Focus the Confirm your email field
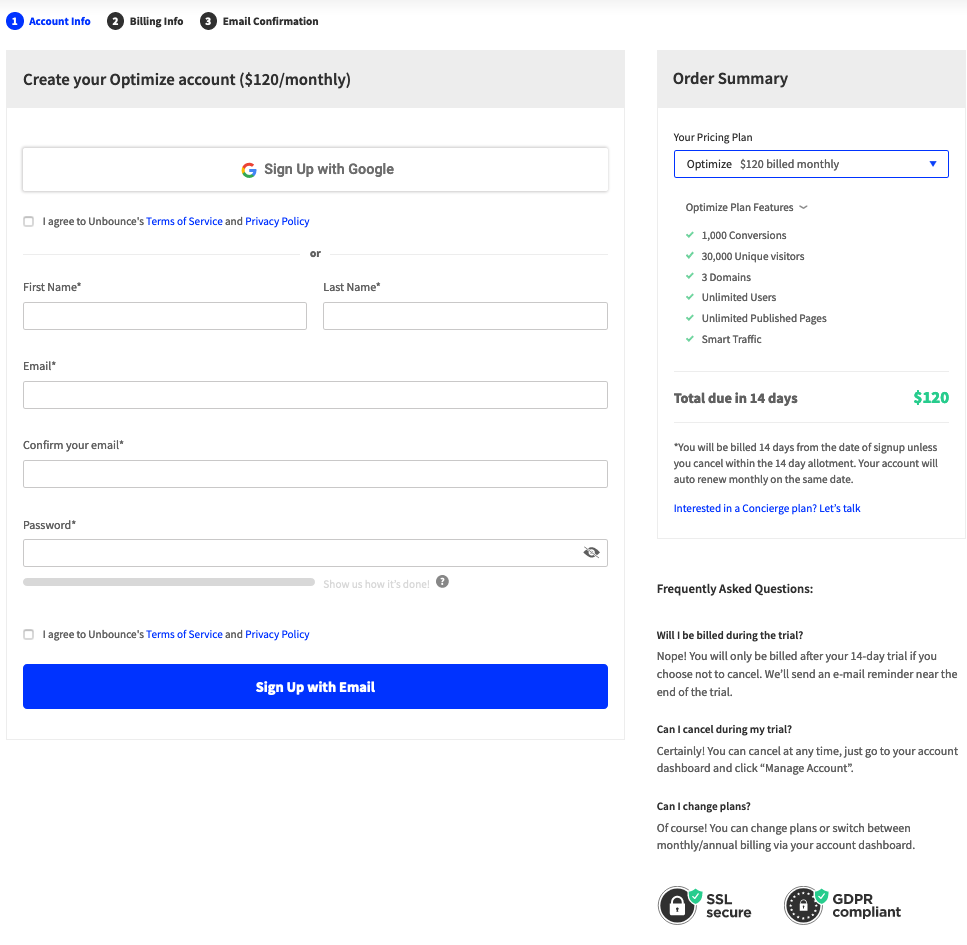This screenshot has height=945, width=967. click(315, 474)
